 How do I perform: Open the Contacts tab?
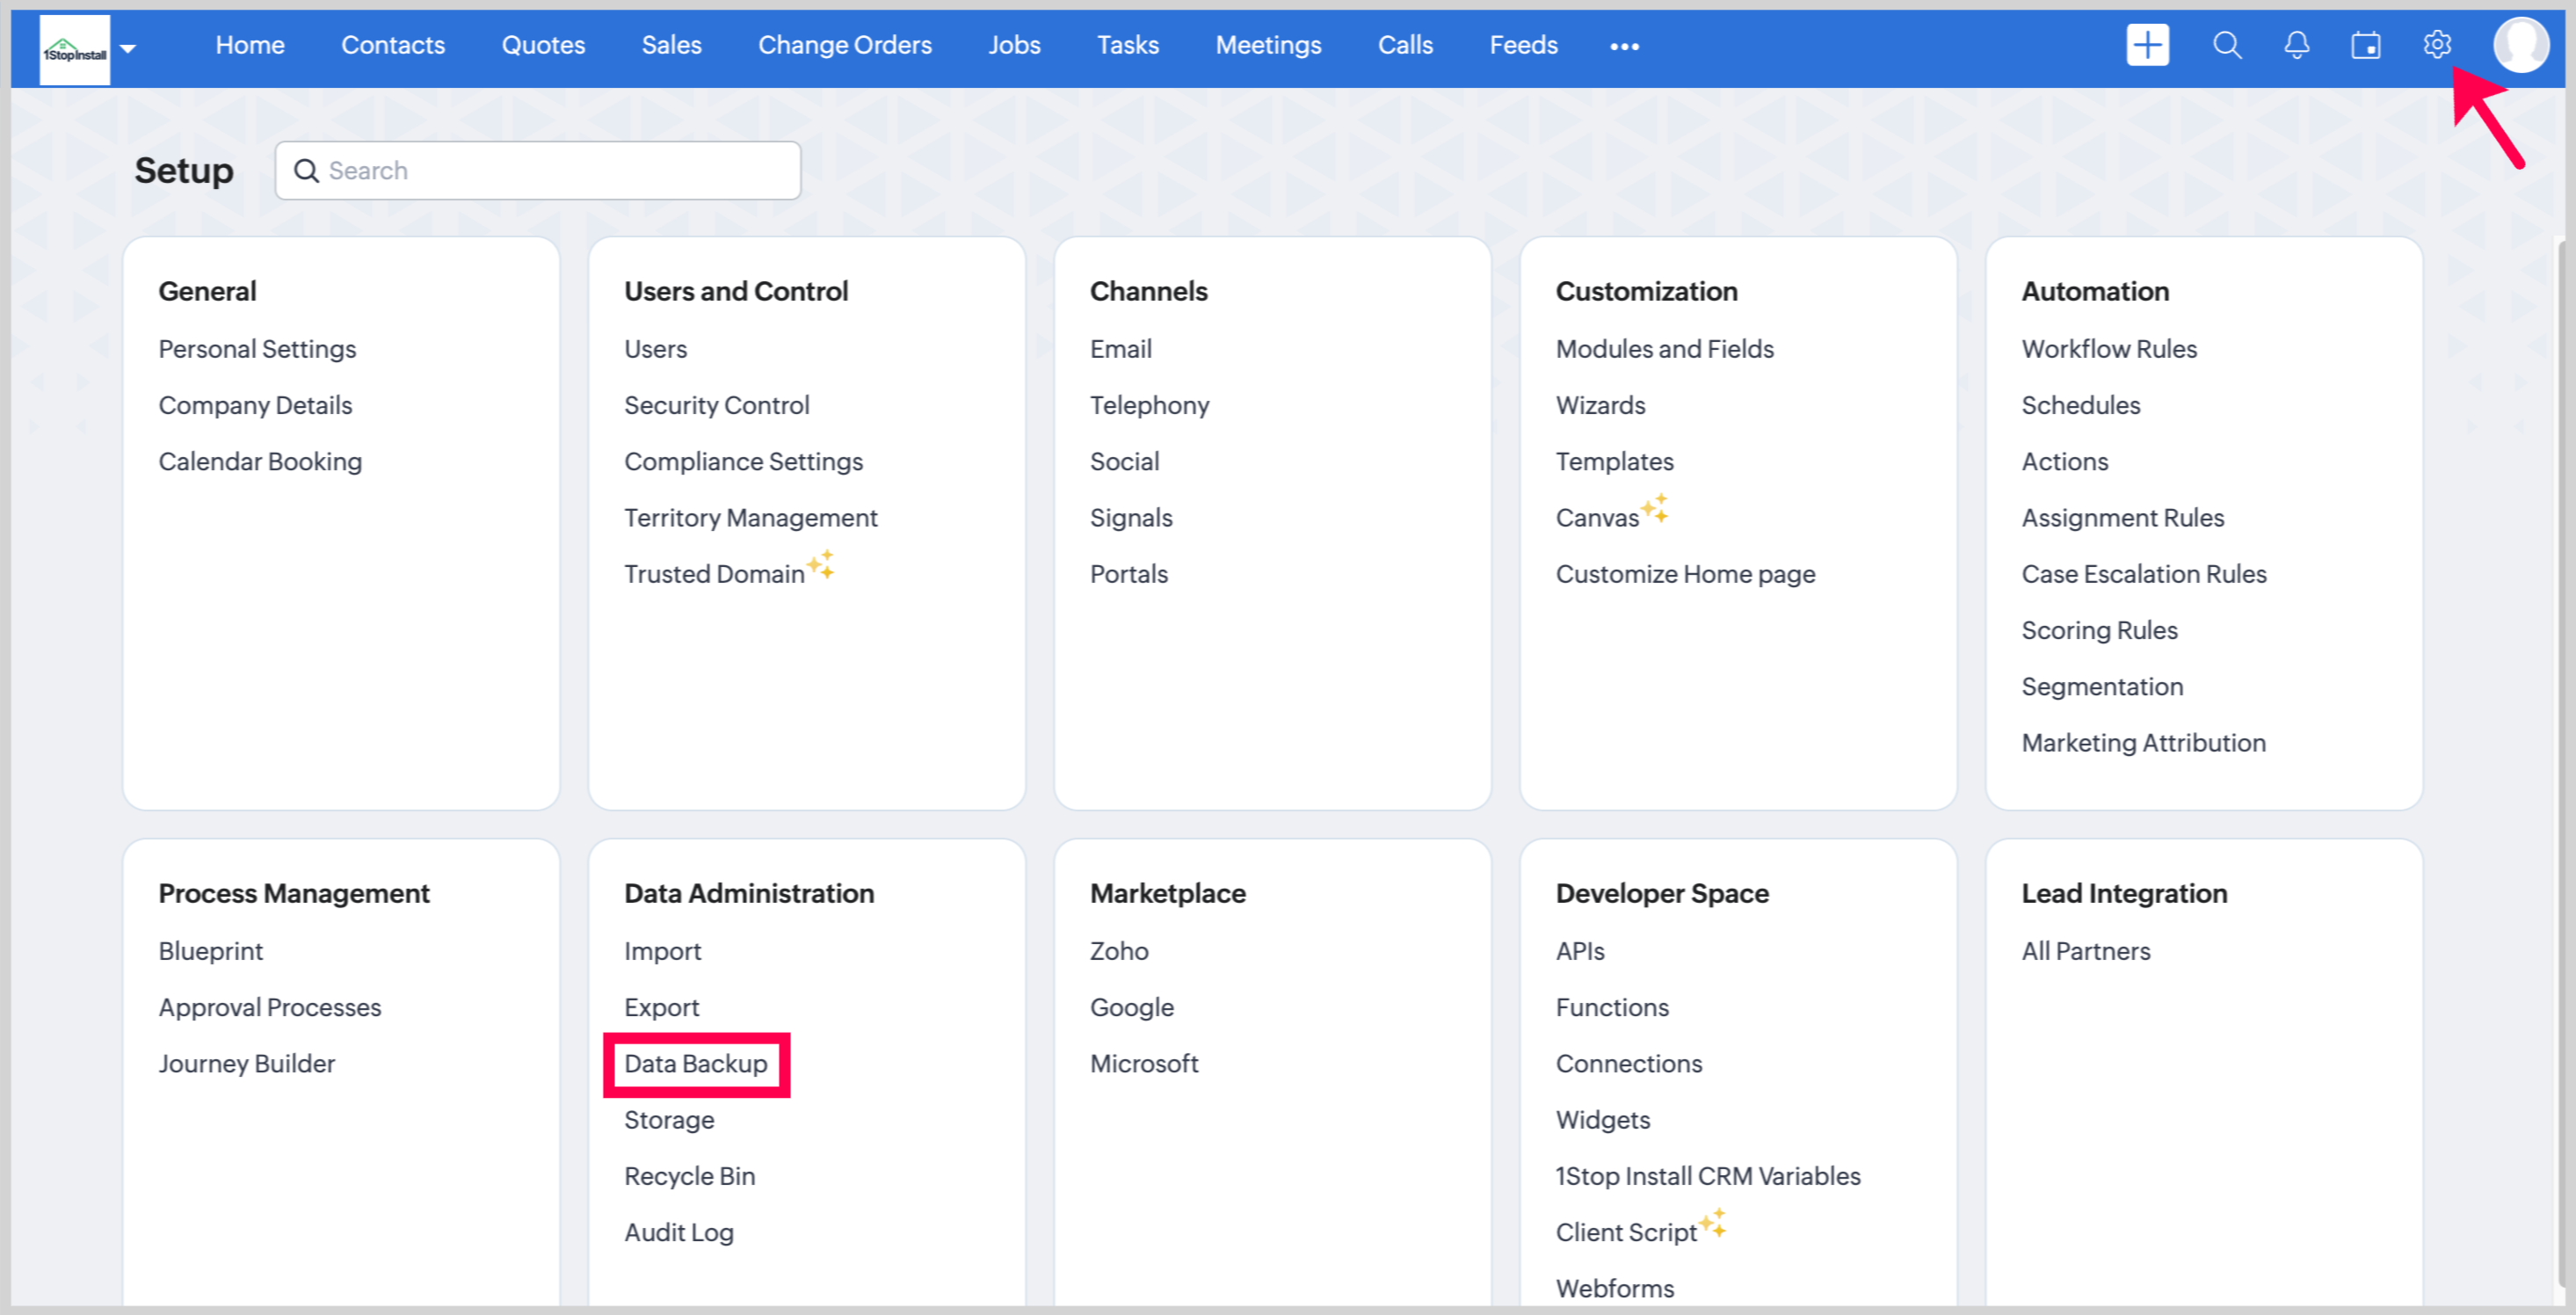click(x=392, y=45)
